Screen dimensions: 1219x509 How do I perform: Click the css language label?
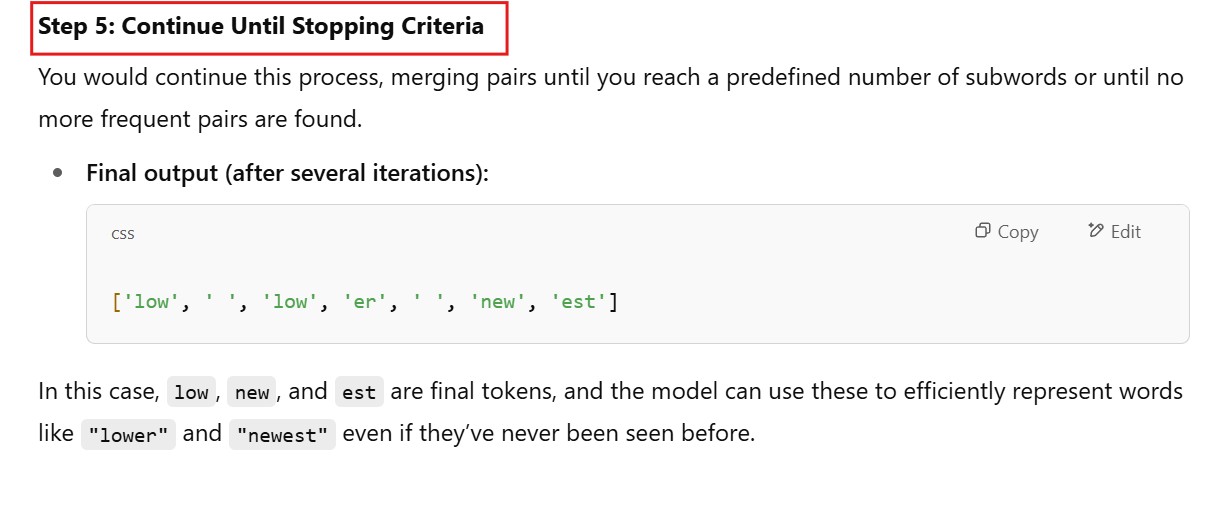coord(123,233)
